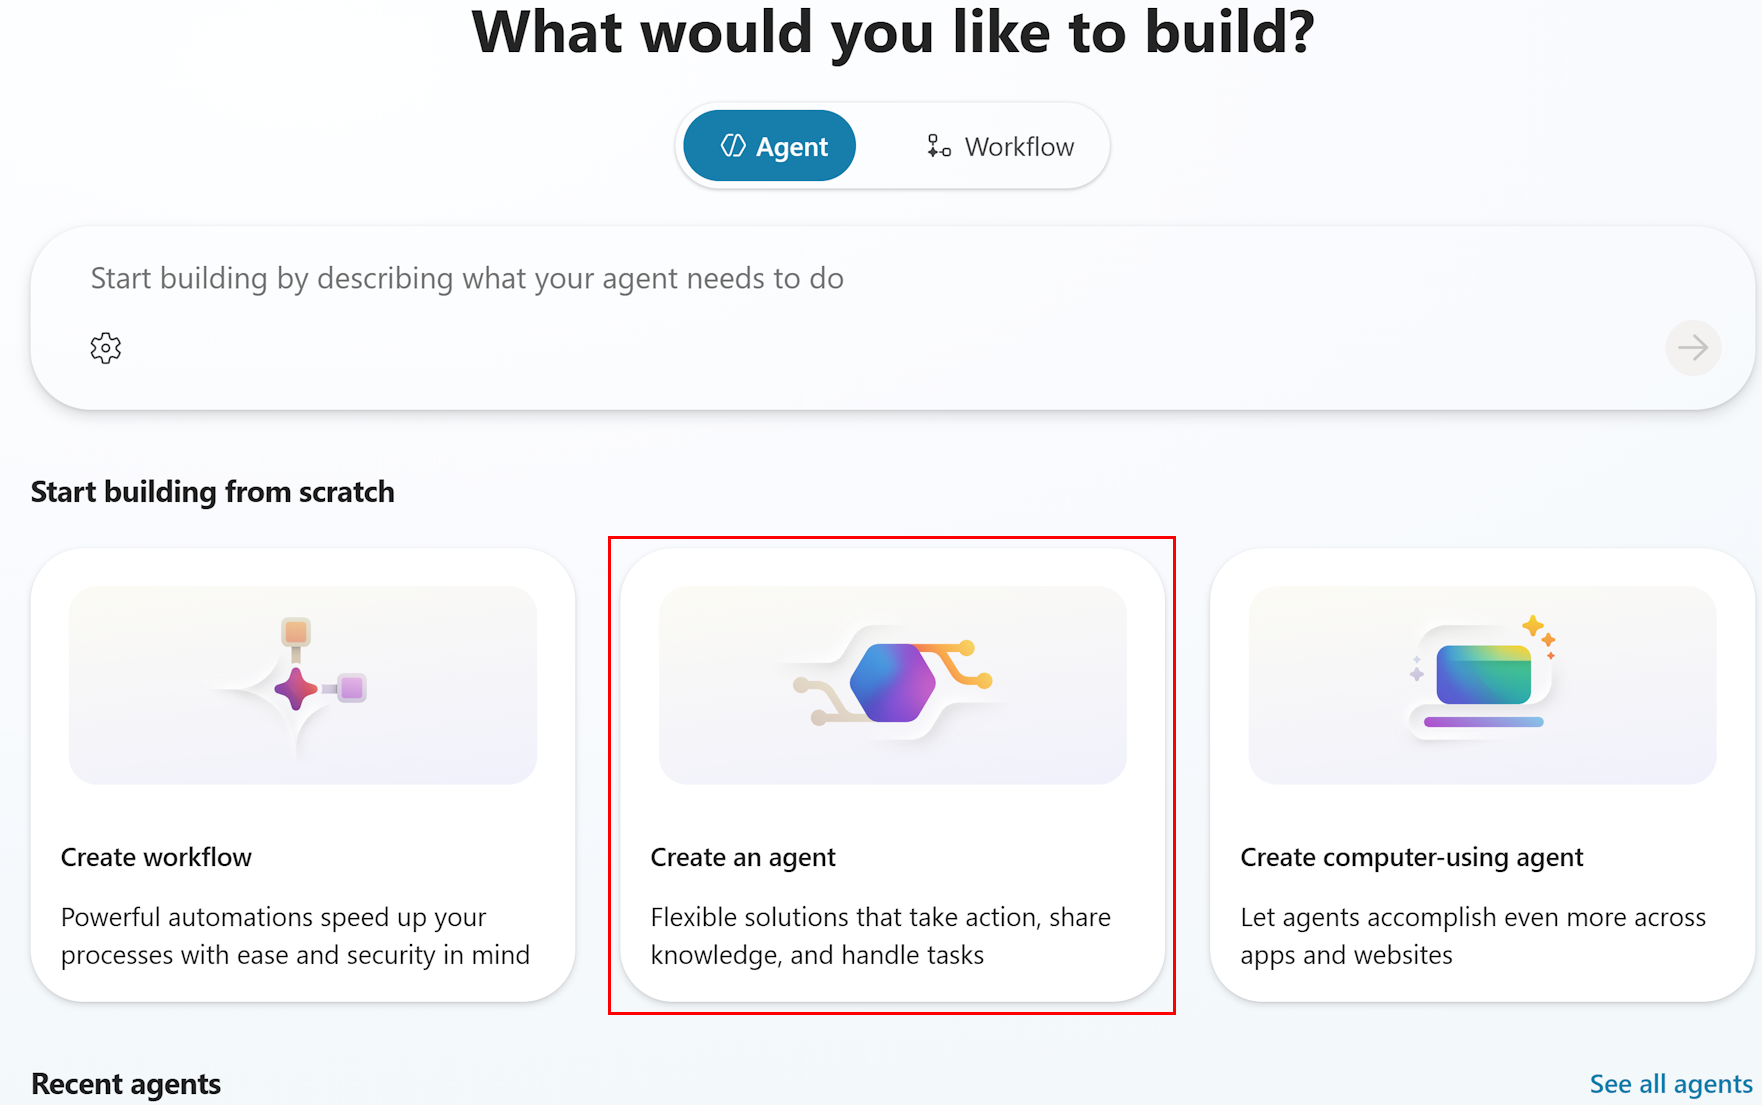Click the Create workflow title text

click(x=156, y=857)
